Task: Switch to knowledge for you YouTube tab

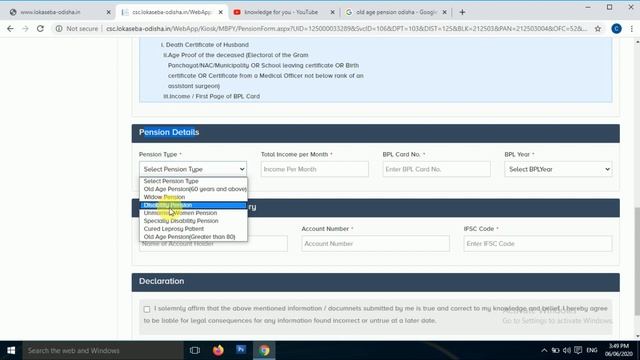Action: point(281,12)
